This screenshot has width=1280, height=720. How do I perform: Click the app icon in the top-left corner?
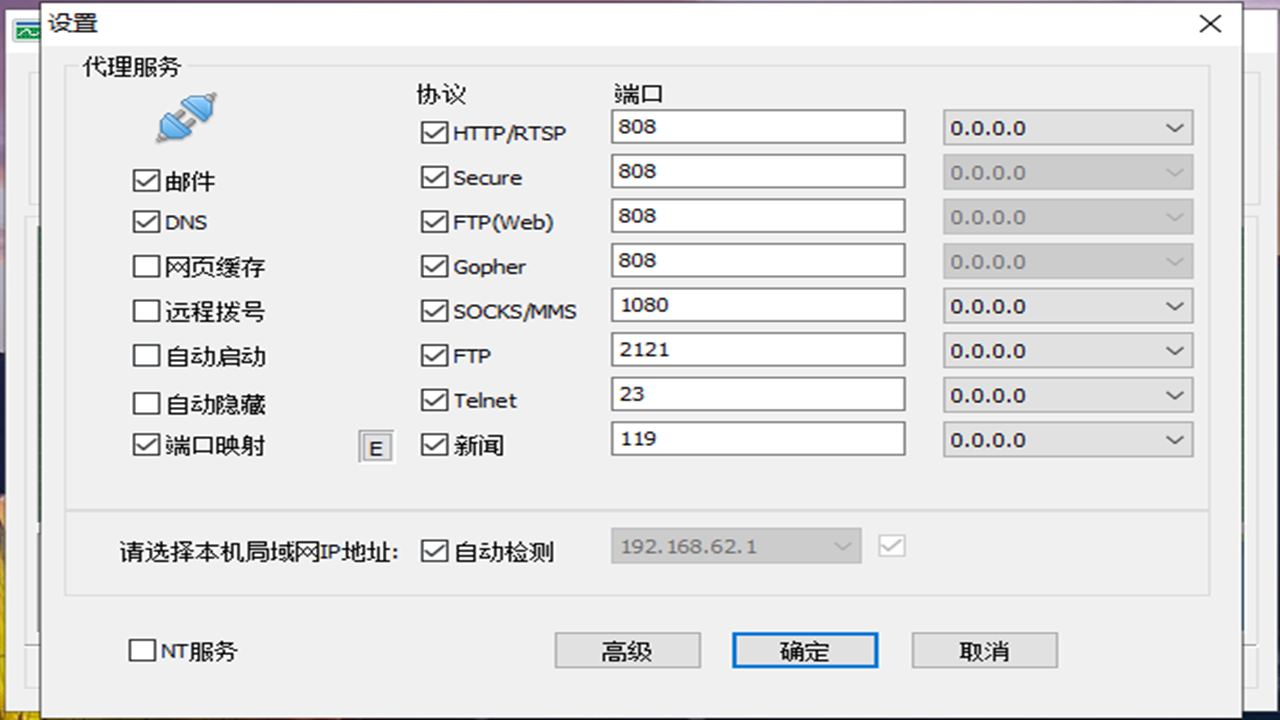(x=22, y=29)
